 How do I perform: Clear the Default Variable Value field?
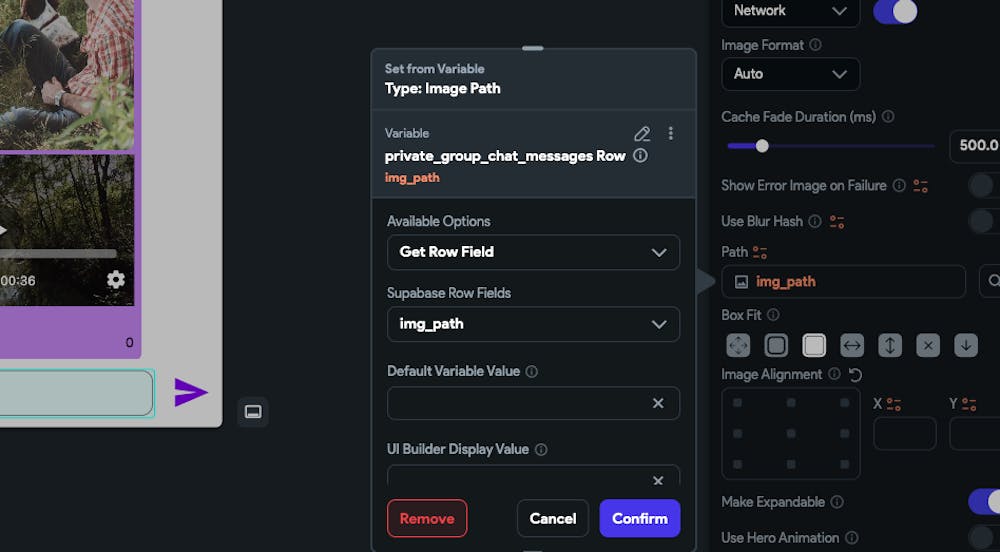click(658, 403)
